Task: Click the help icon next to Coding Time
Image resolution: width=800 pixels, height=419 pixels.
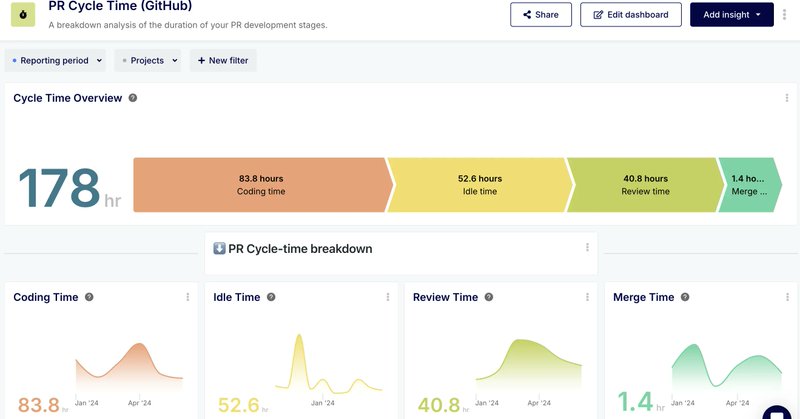Action: coord(89,297)
